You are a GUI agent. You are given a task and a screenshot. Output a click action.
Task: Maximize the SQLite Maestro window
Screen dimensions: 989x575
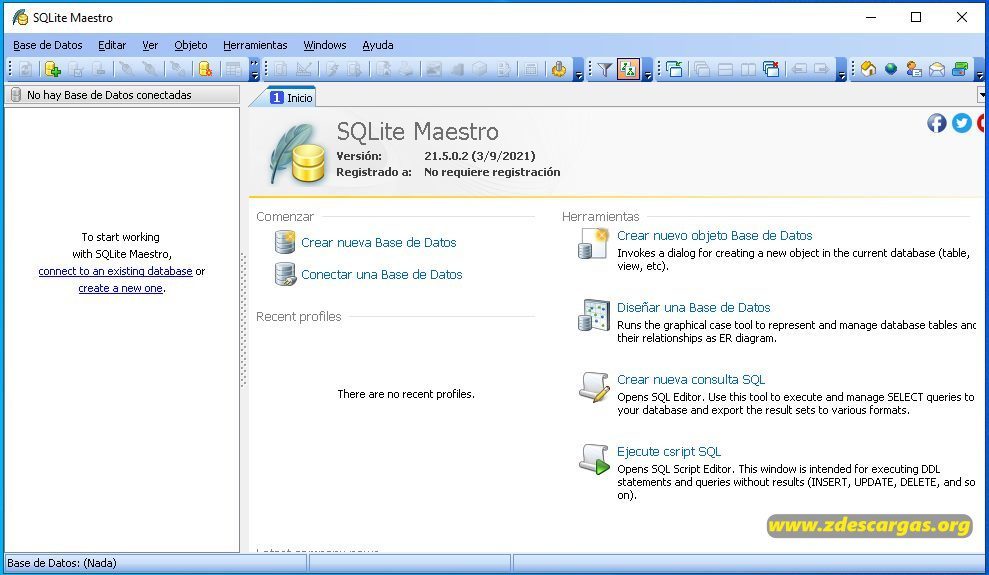pyautogui.click(x=916, y=18)
